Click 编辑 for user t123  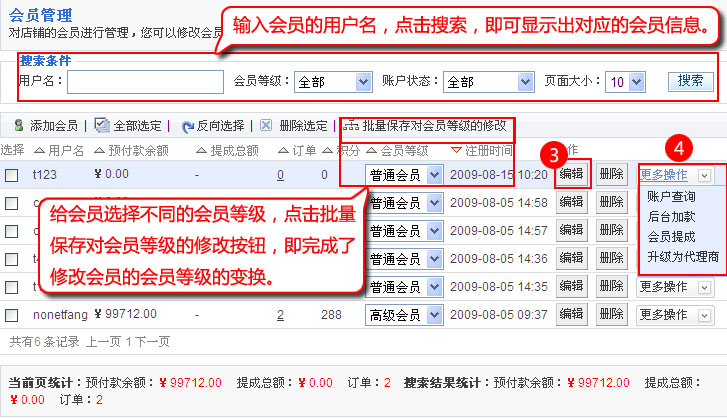[571, 174]
